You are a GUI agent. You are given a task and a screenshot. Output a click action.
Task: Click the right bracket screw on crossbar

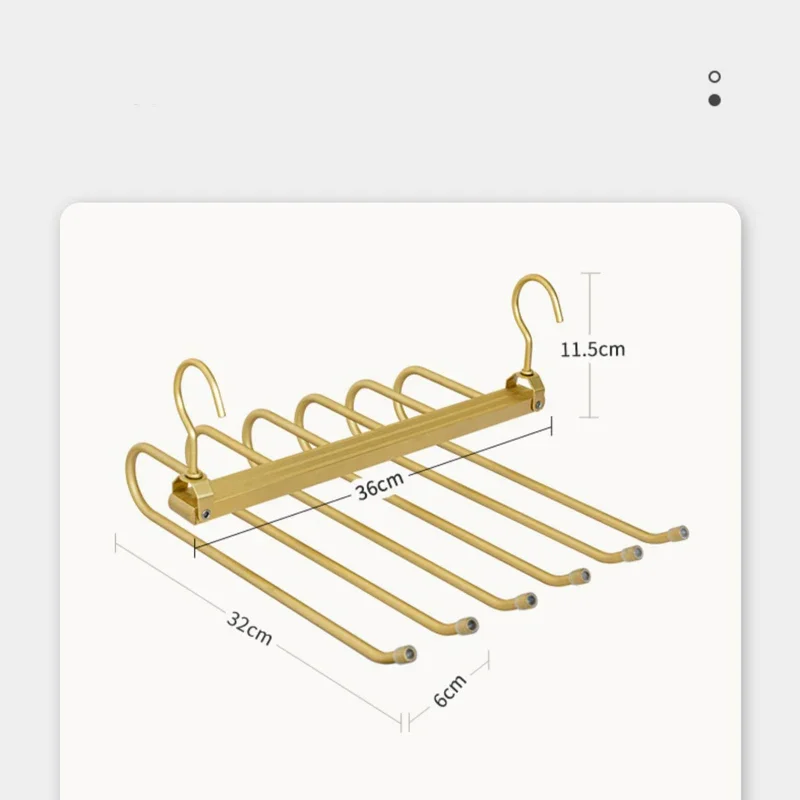(x=538, y=405)
